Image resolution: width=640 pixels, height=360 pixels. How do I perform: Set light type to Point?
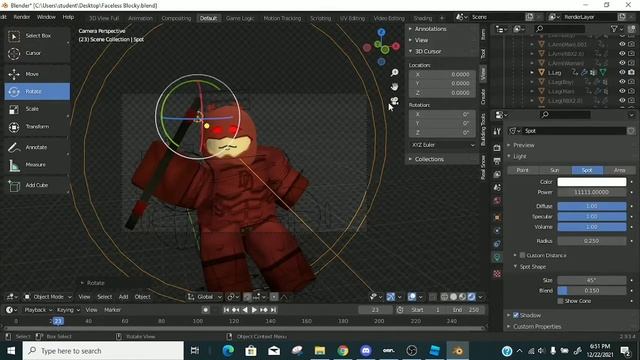522,170
